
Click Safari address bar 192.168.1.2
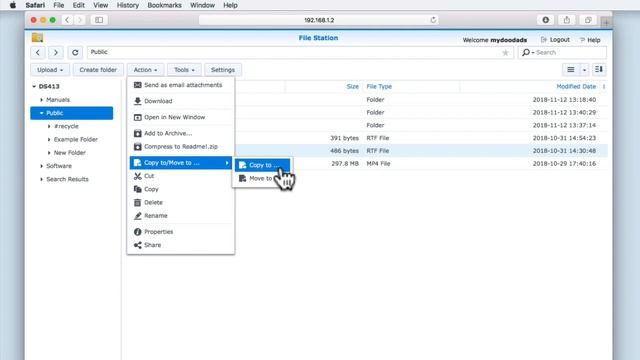319,20
